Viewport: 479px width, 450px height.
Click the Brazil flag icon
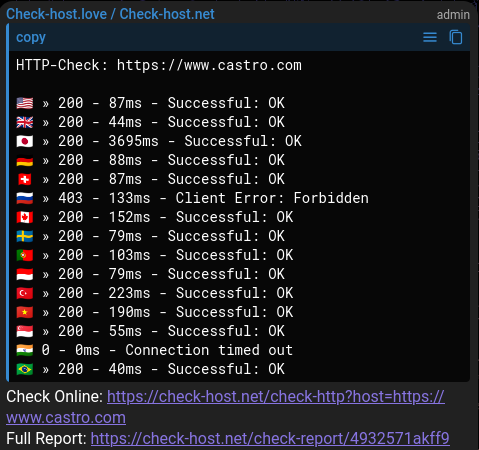pyautogui.click(x=25, y=369)
